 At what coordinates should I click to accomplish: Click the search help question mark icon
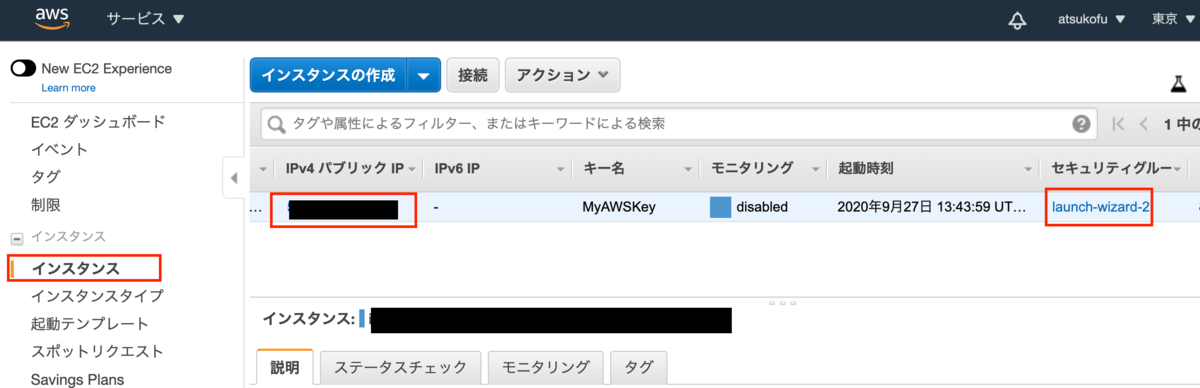(1081, 124)
